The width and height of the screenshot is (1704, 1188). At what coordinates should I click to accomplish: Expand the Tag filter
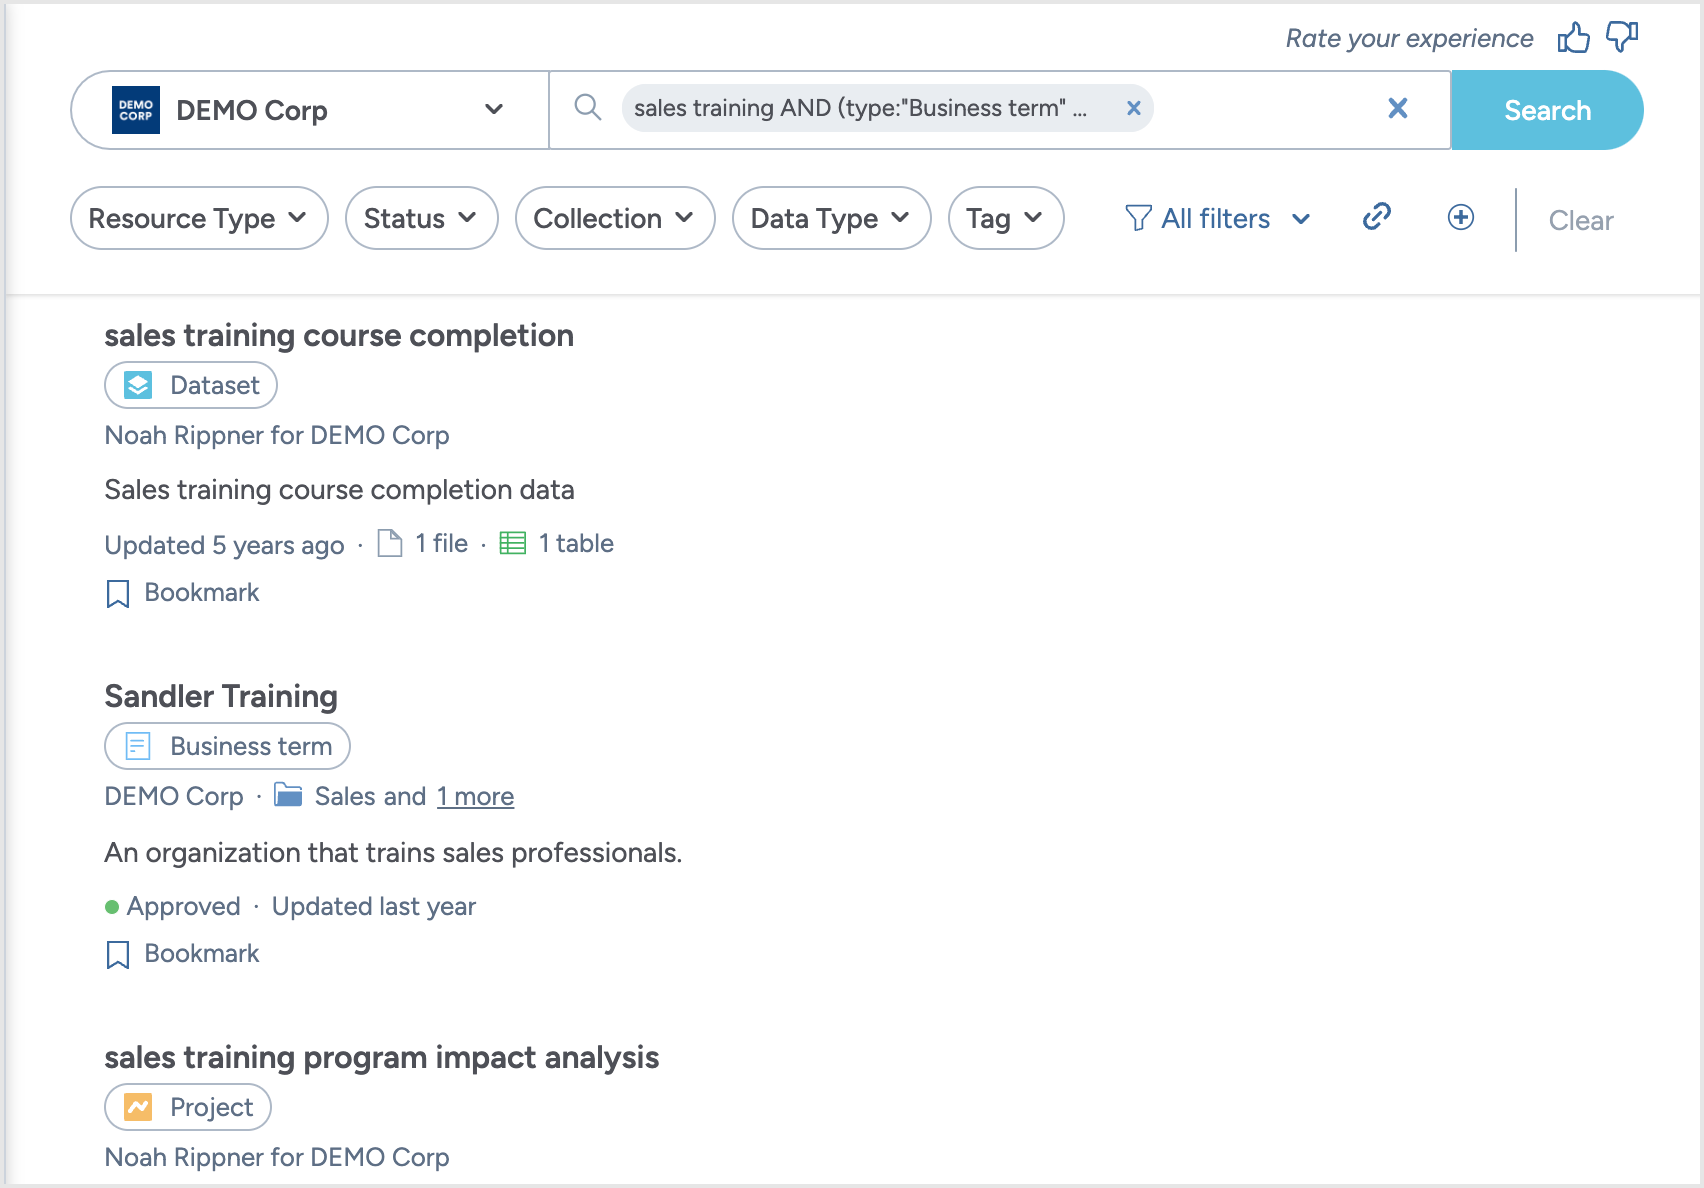click(1005, 218)
